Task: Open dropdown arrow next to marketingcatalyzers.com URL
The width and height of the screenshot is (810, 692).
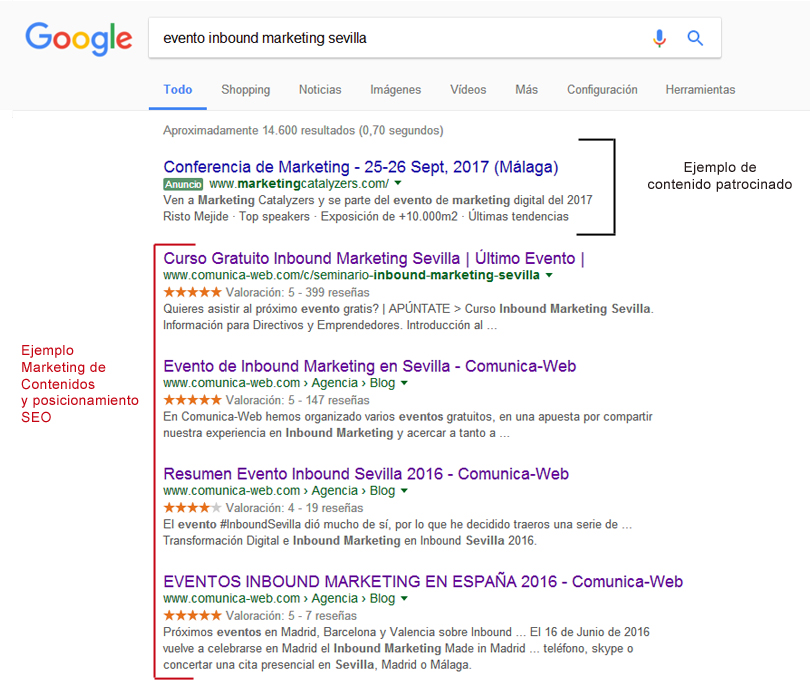Action: pos(398,183)
